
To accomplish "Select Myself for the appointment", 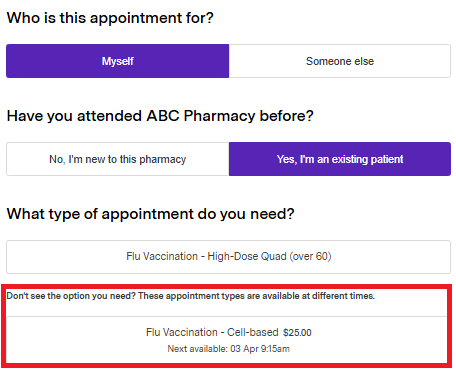I will click(118, 61).
